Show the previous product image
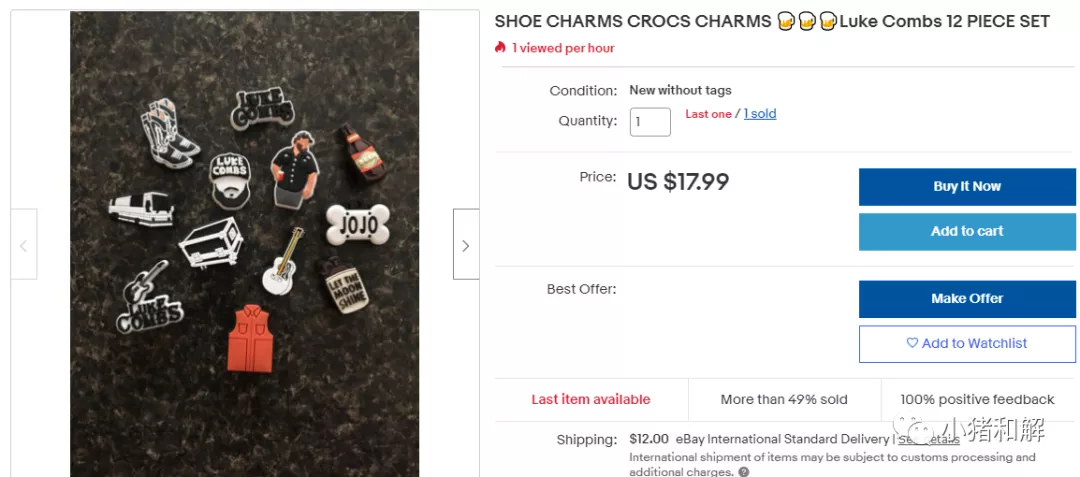This screenshot has height=477, width=1080. 24,244
